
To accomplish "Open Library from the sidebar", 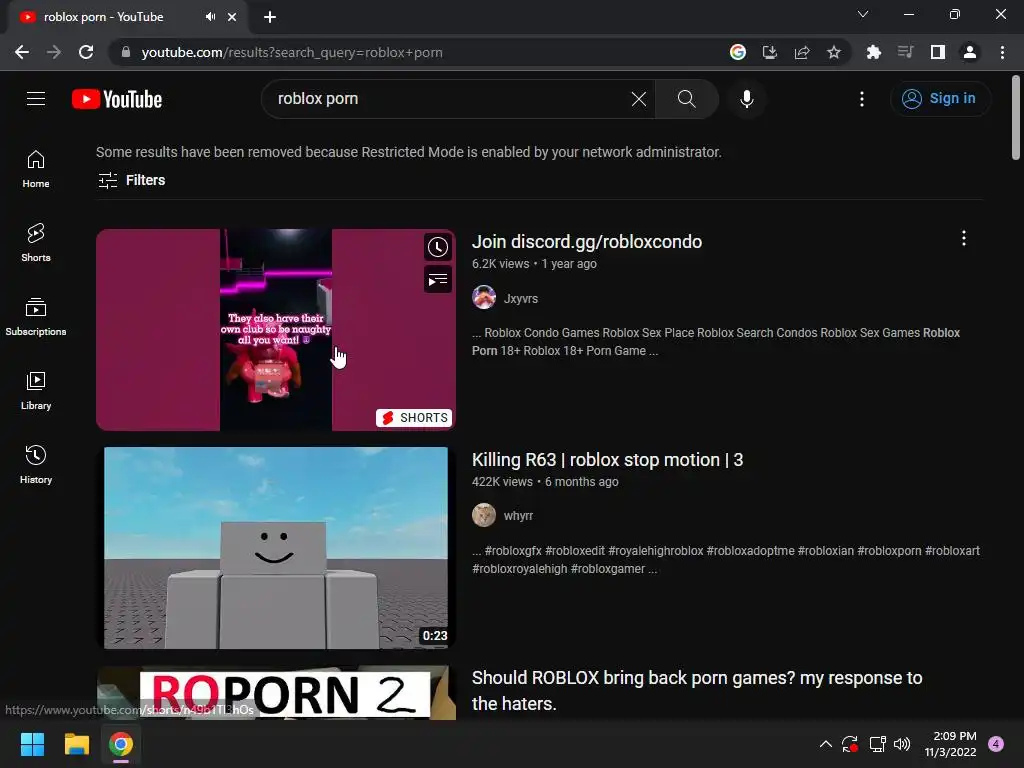I will tap(36, 391).
